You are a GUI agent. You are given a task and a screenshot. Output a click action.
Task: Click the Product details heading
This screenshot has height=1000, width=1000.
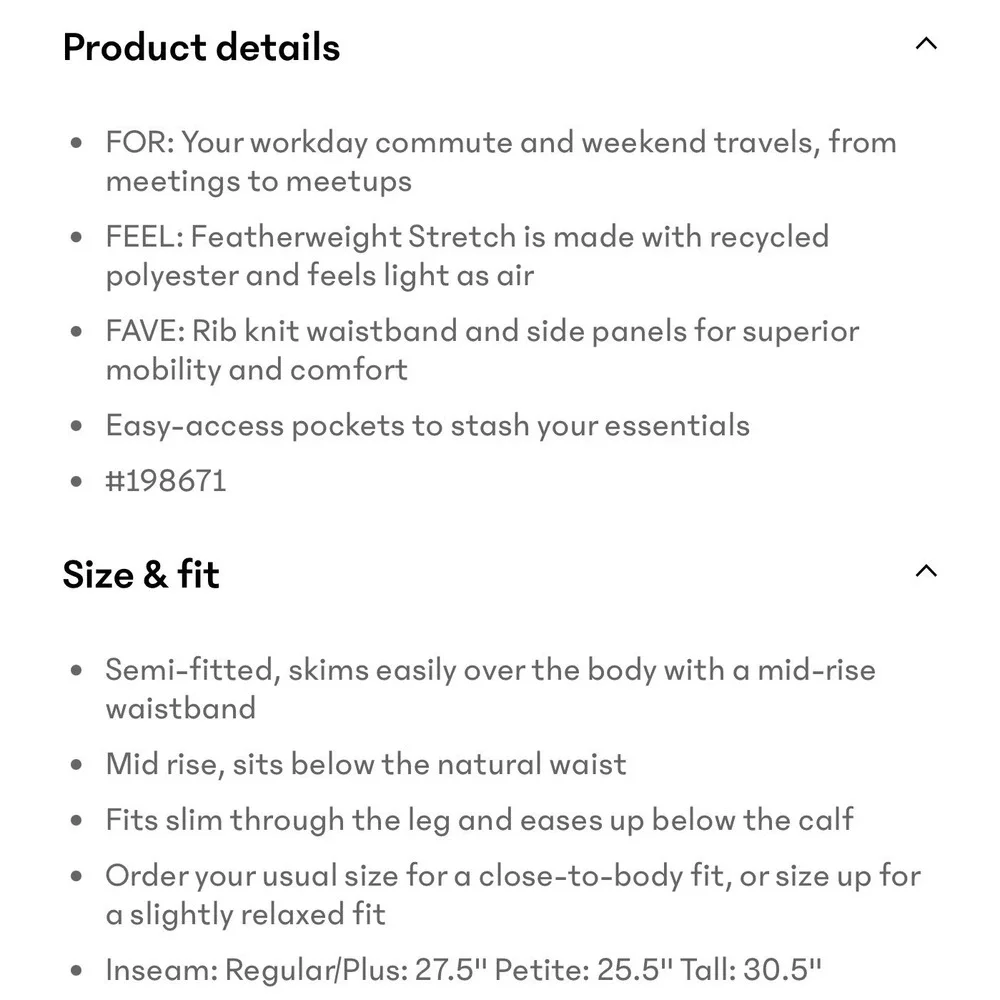[202, 47]
